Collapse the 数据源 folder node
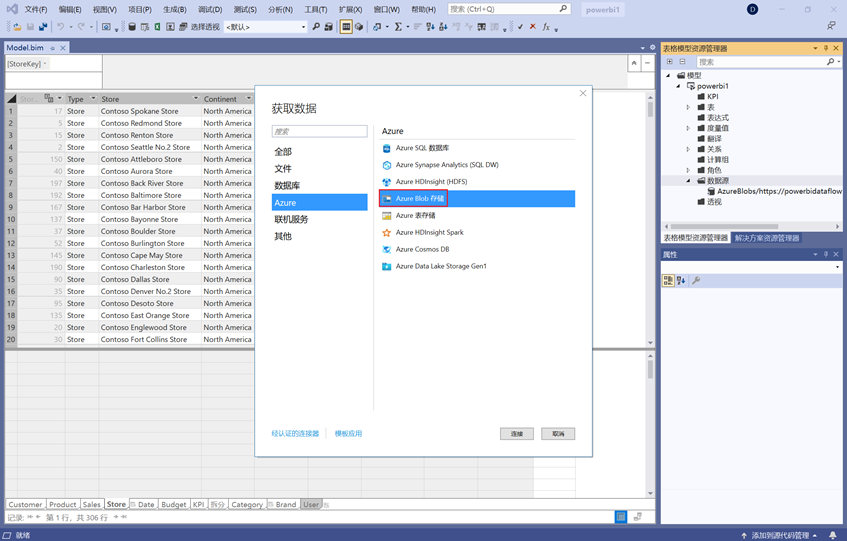Screen dimensions: 847x541 click(x=688, y=181)
